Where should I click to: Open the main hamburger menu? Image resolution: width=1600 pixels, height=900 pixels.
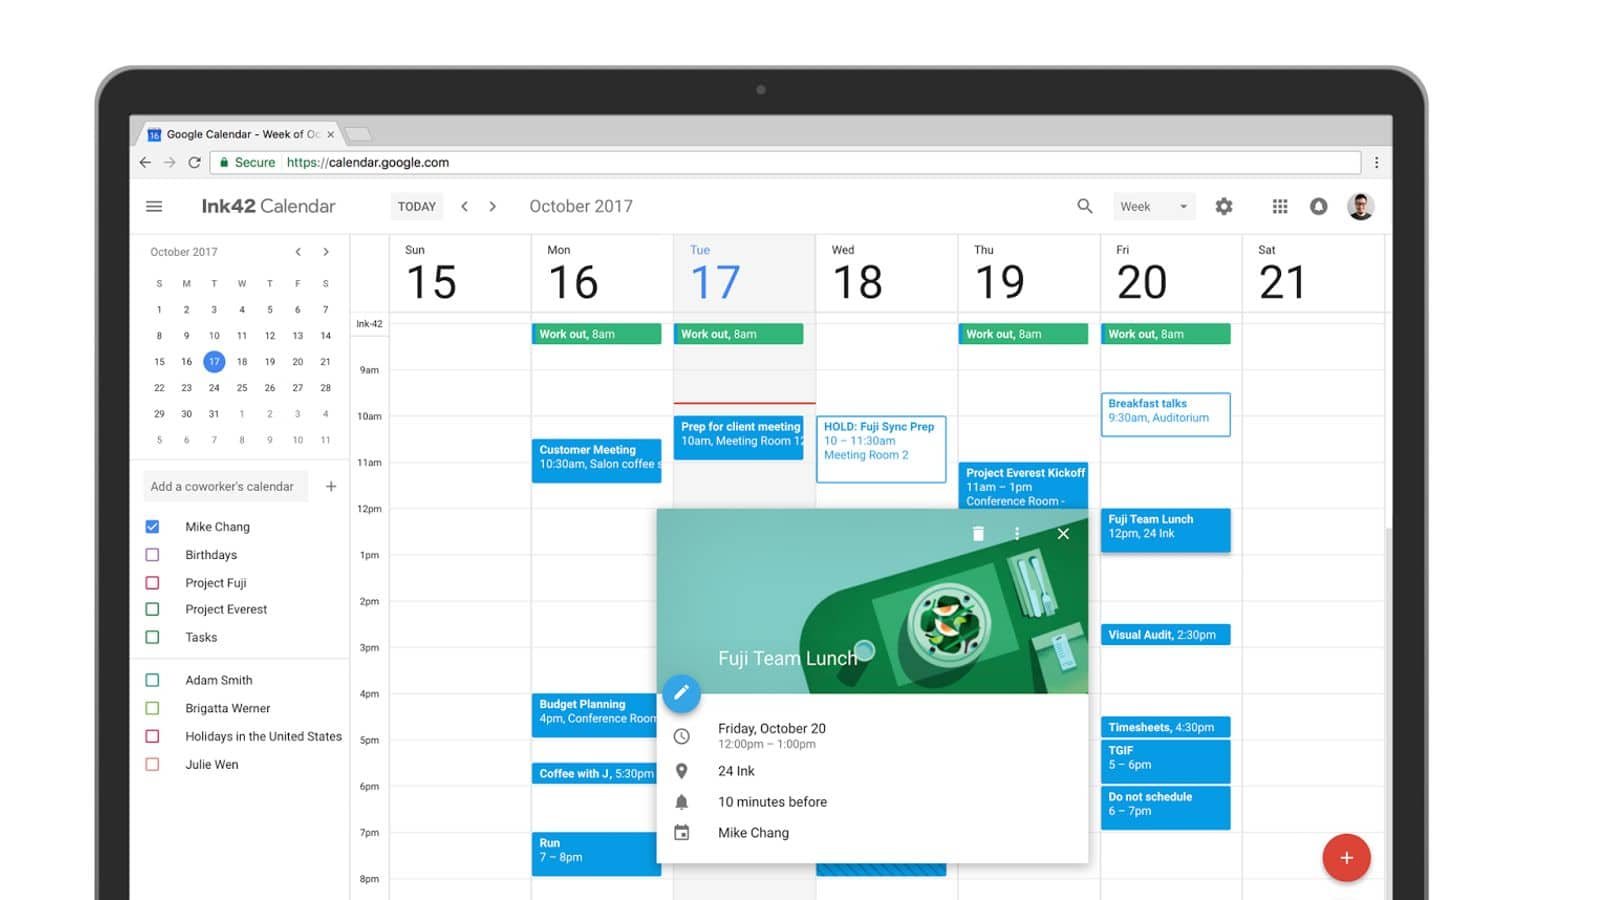pyautogui.click(x=154, y=206)
